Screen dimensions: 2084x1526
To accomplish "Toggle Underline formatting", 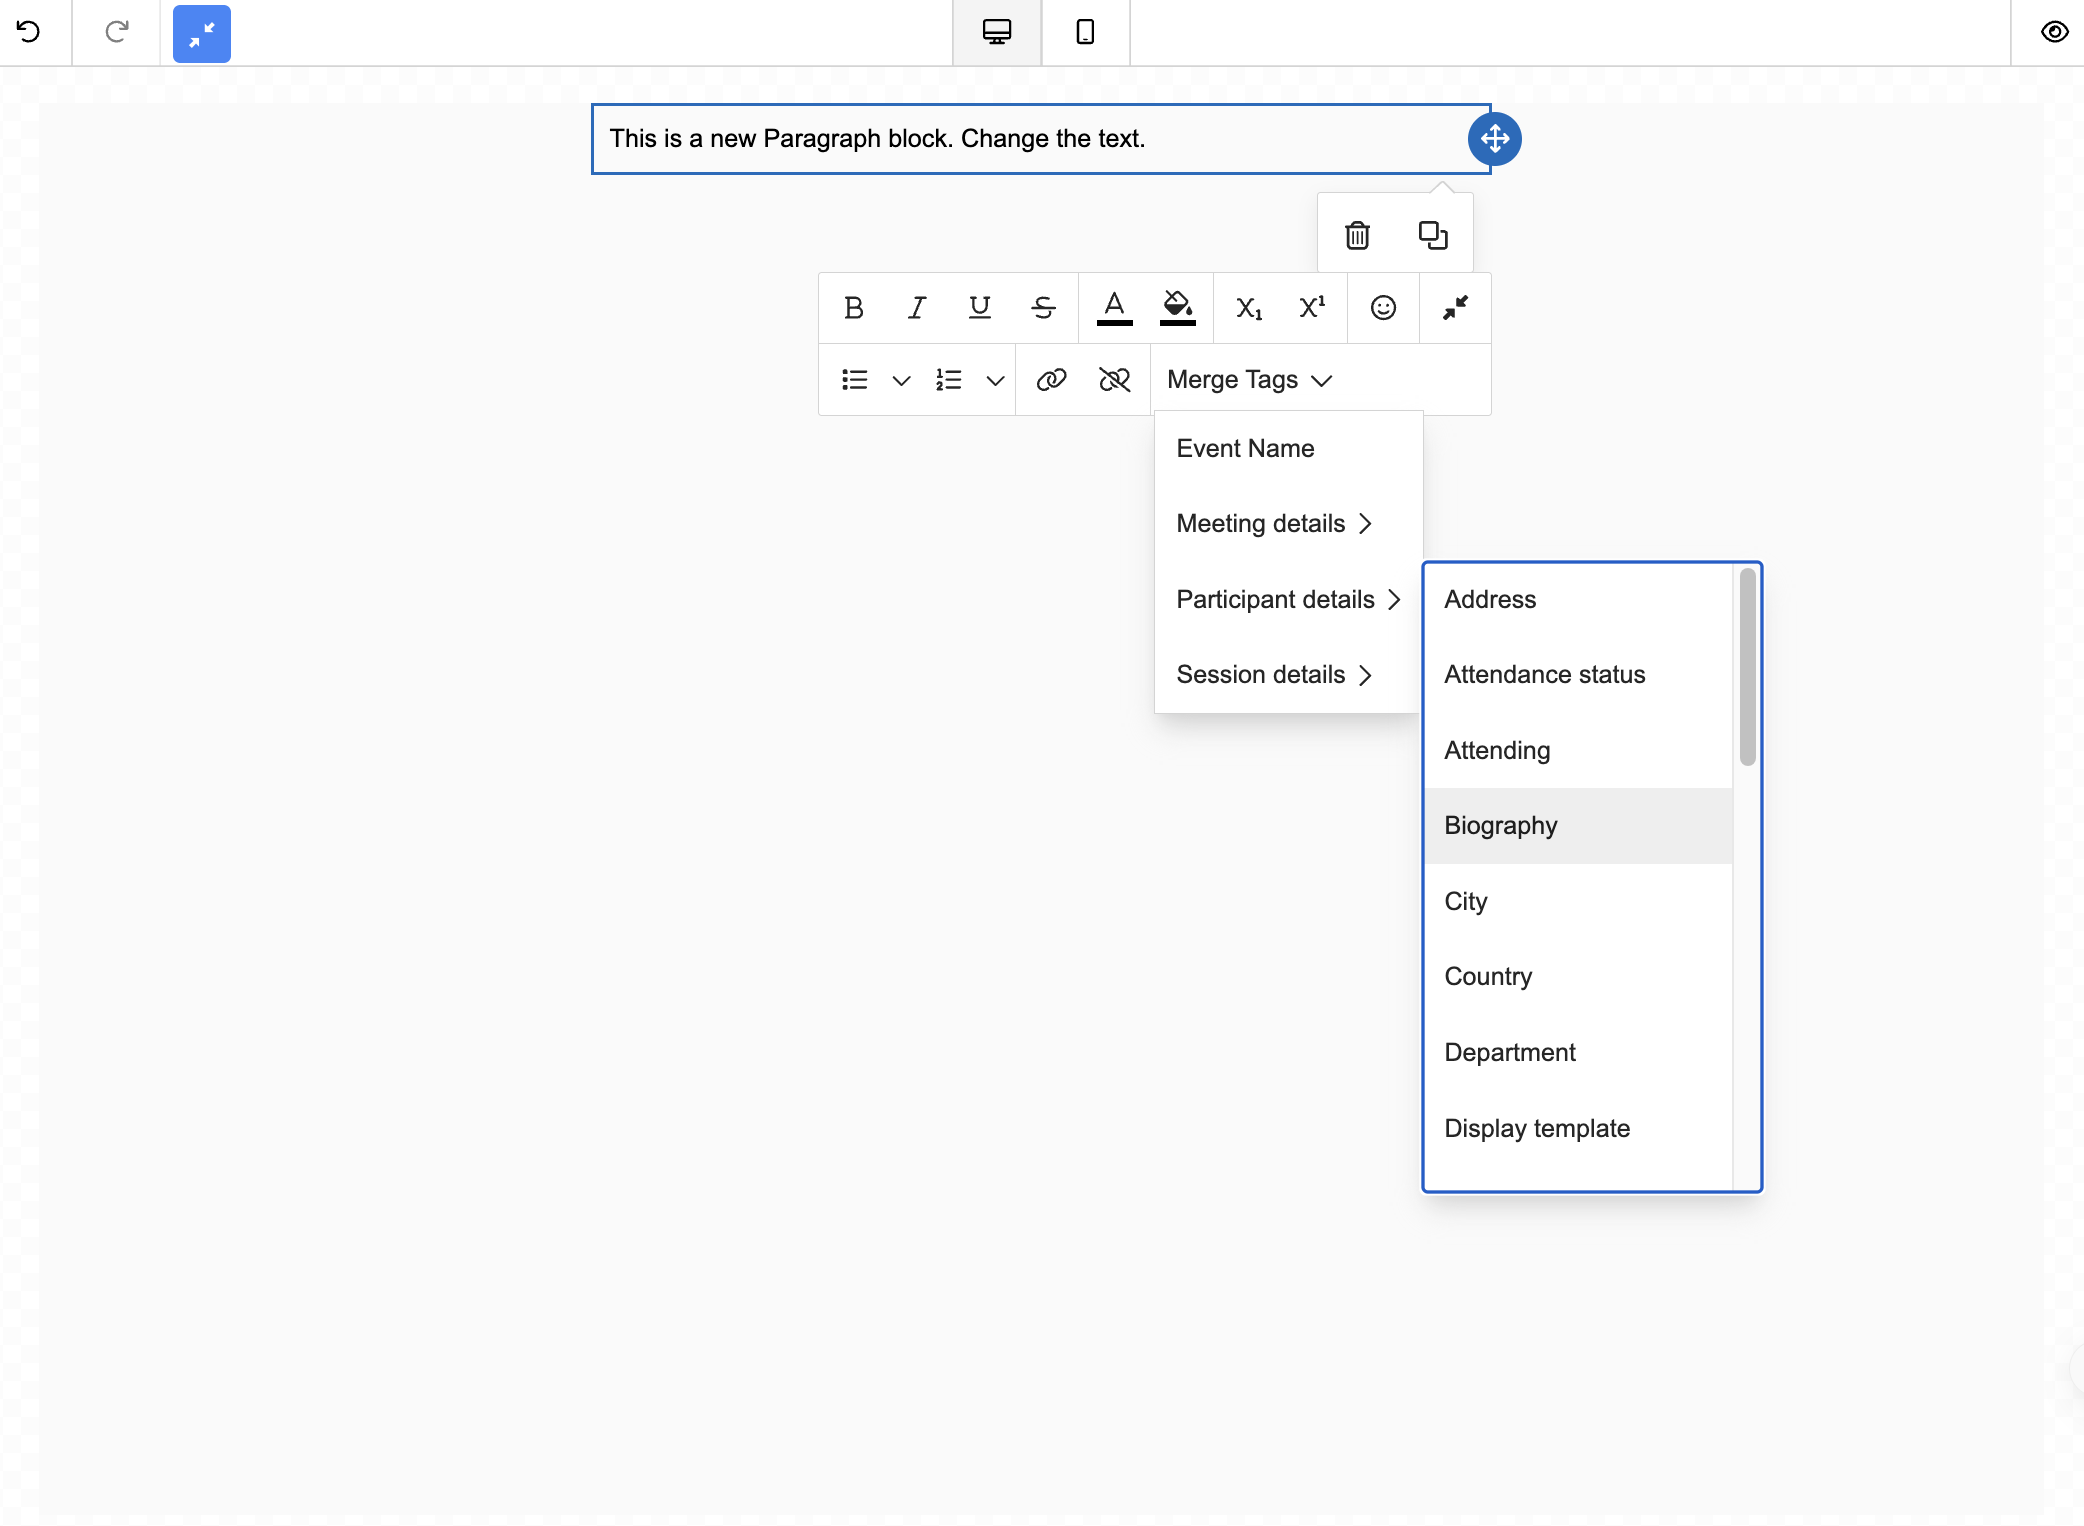I will pos(980,308).
